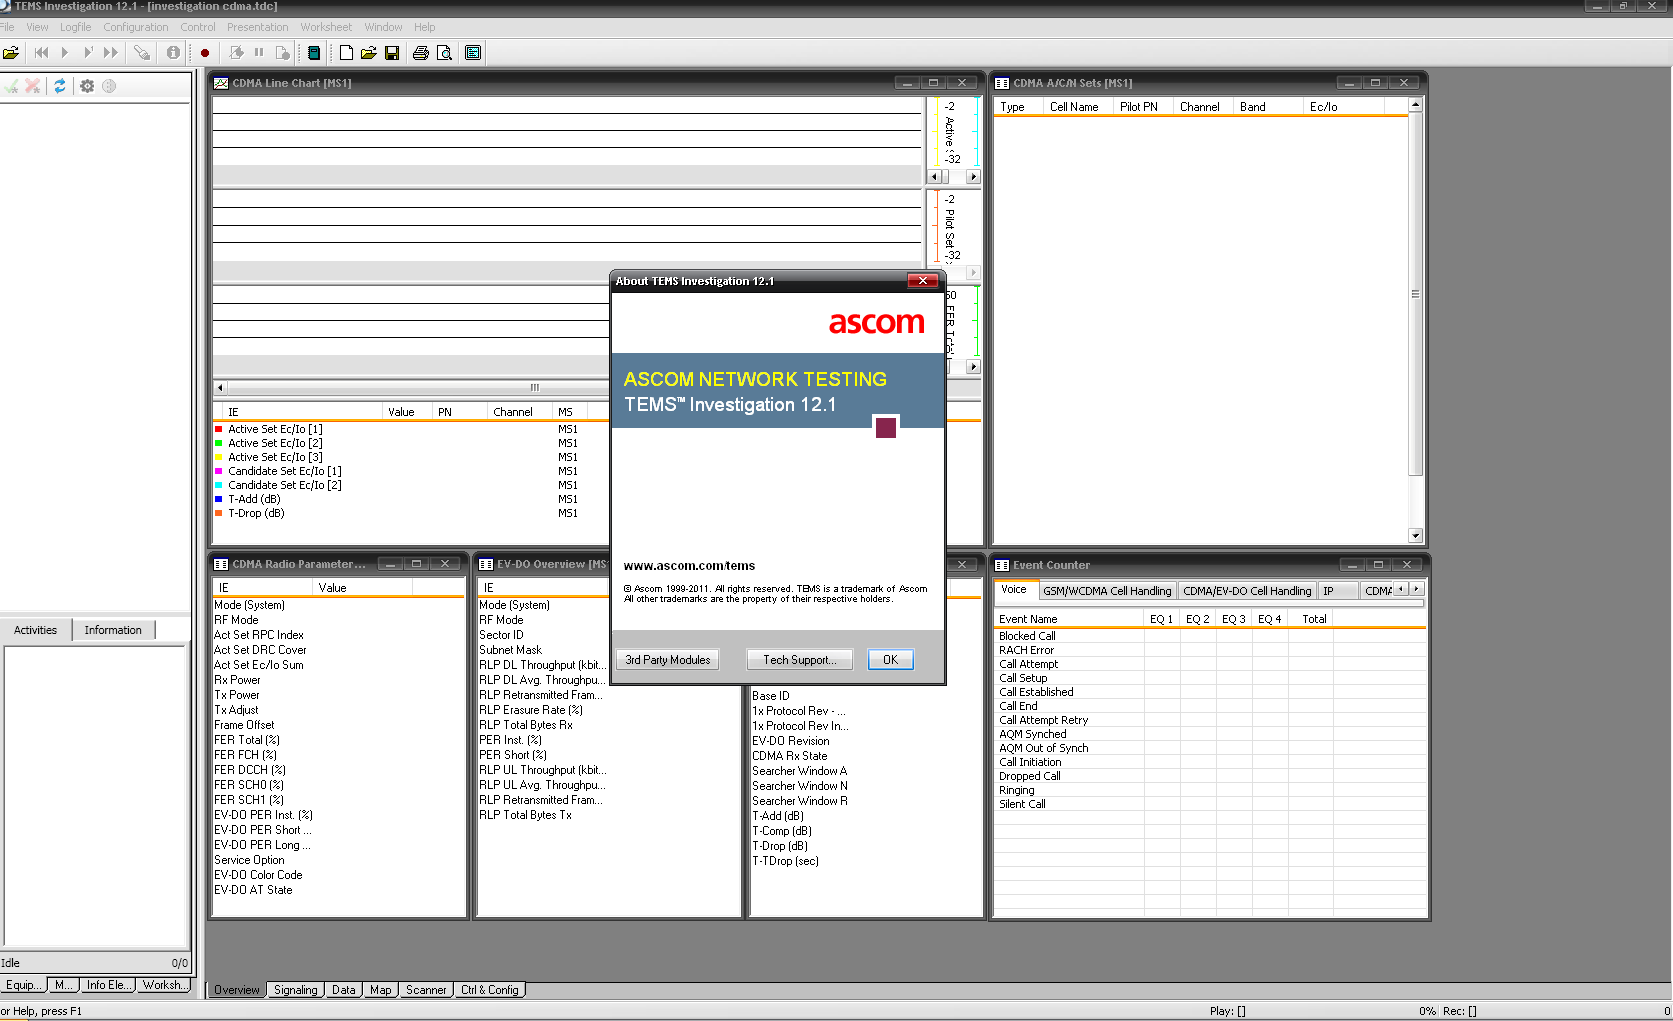The width and height of the screenshot is (1673, 1021).
Task: Click the logfile information icon
Action: tap(173, 53)
